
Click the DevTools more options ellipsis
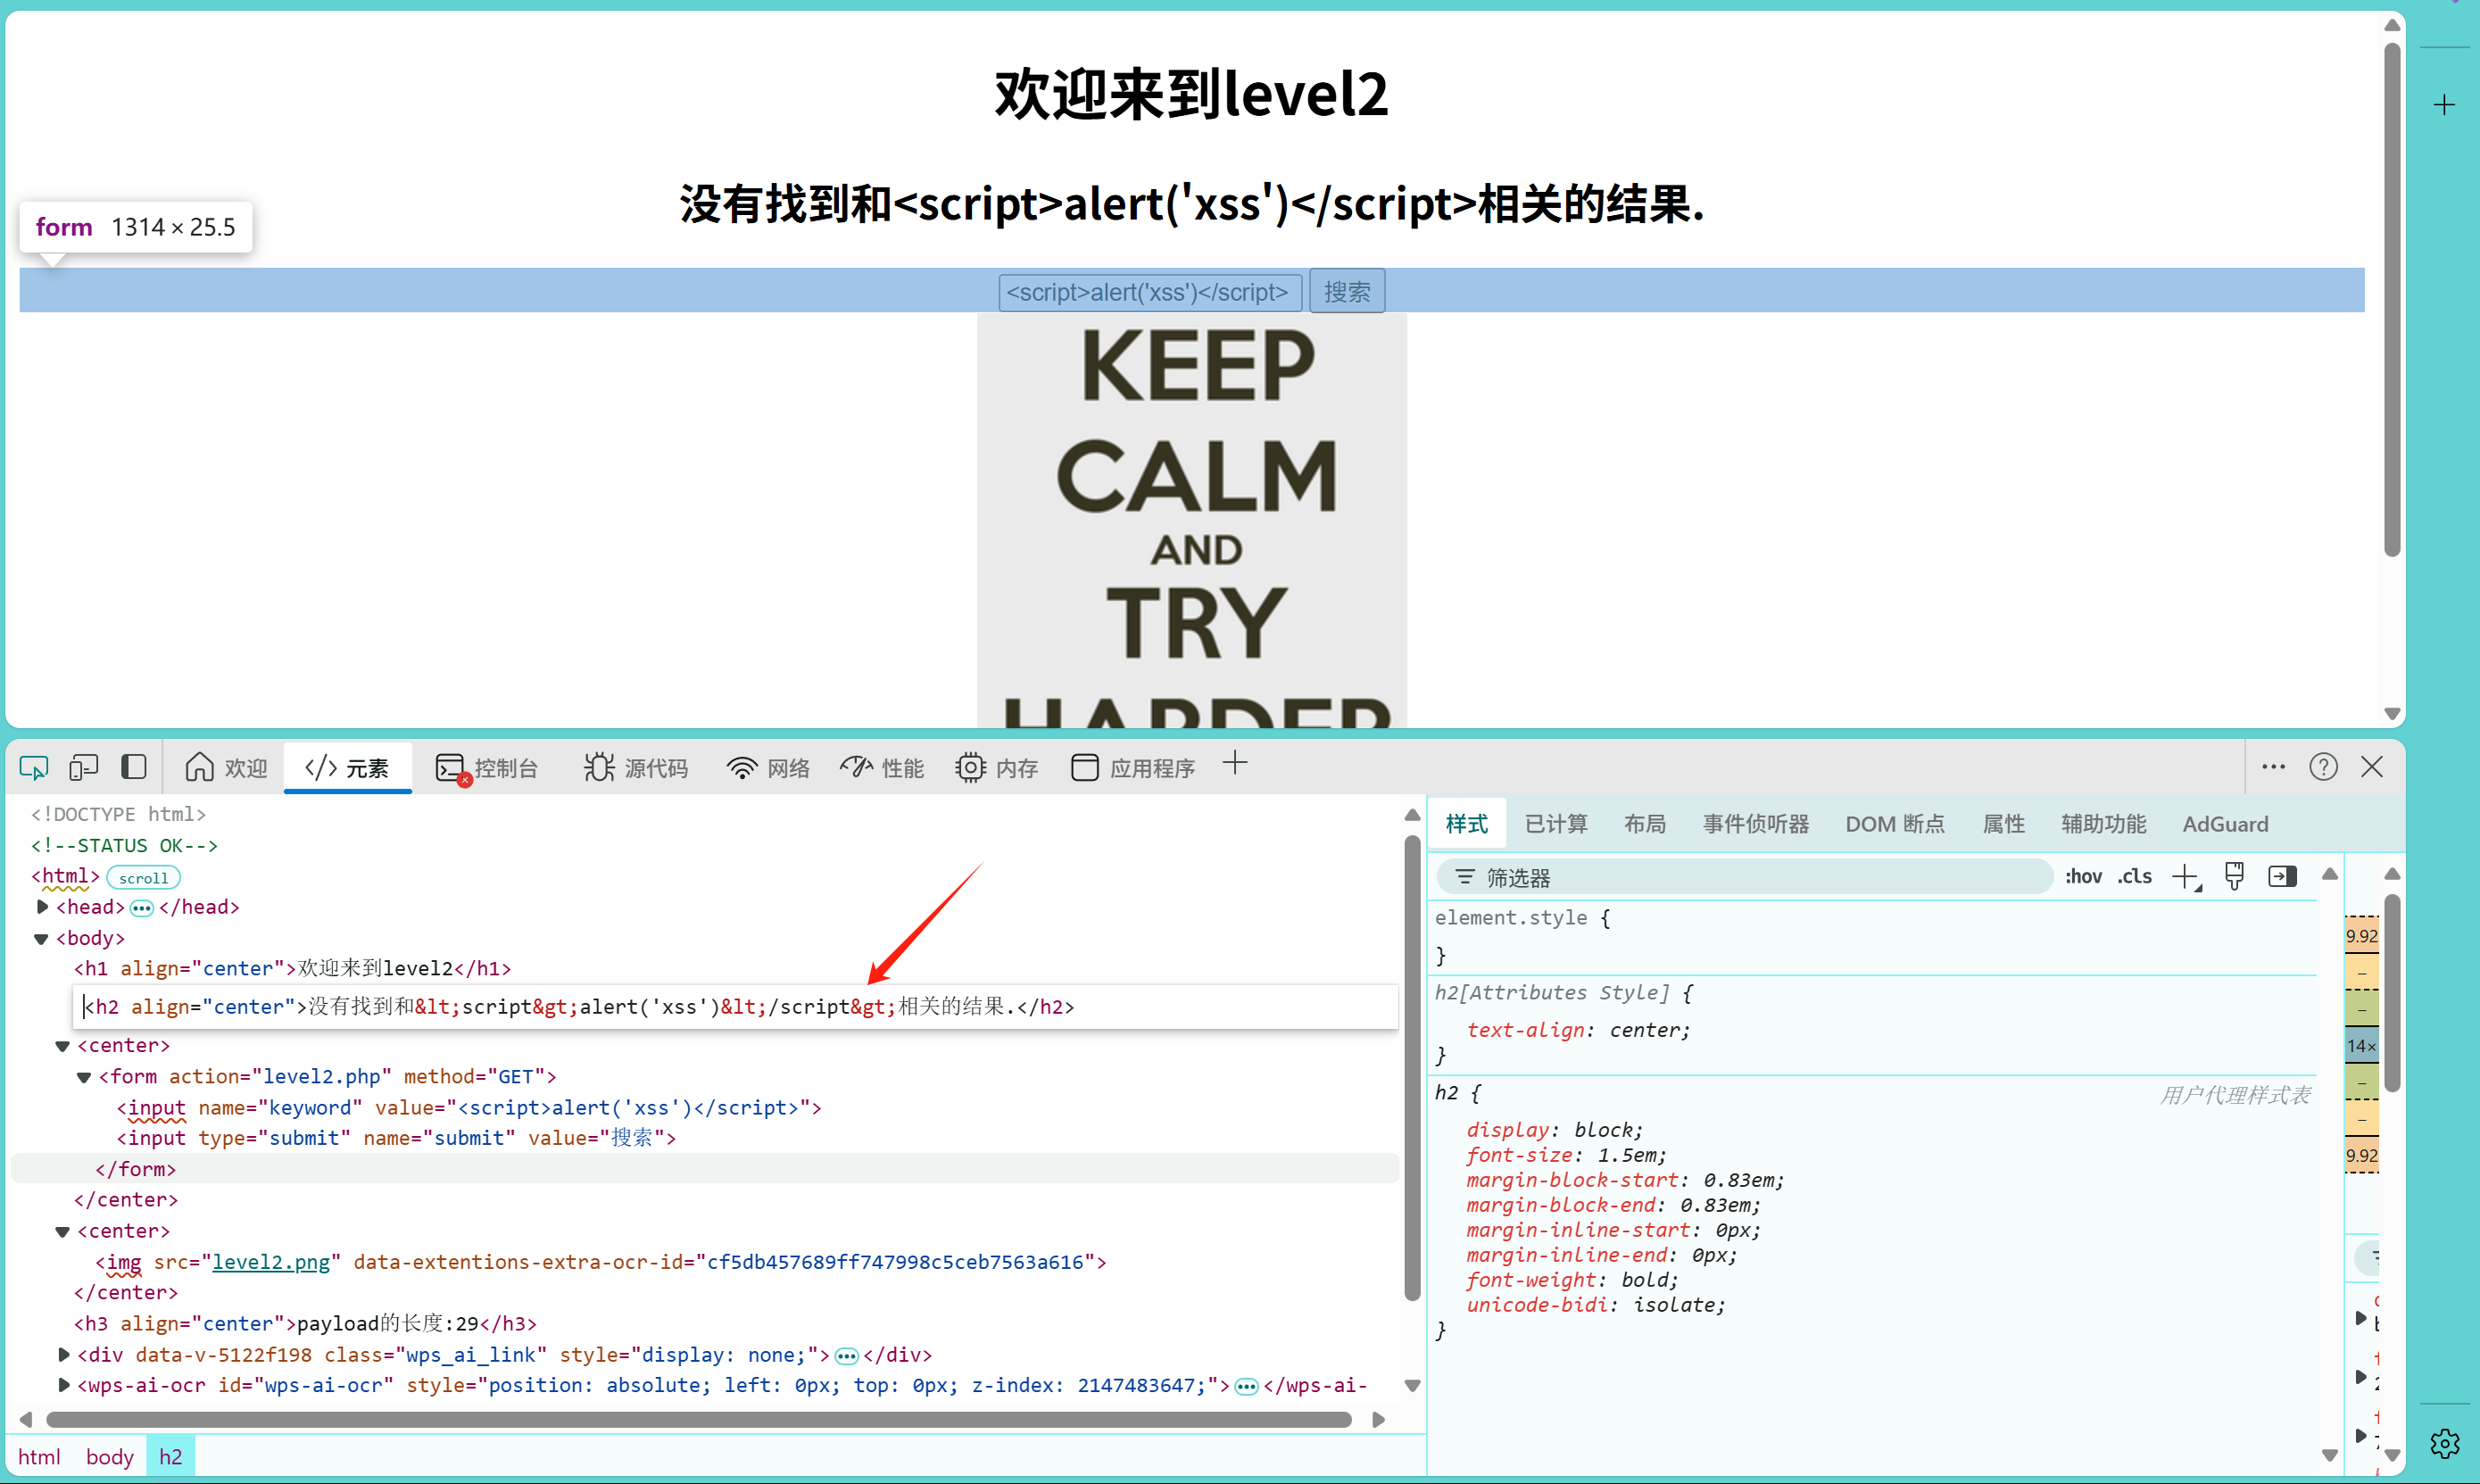2273,767
